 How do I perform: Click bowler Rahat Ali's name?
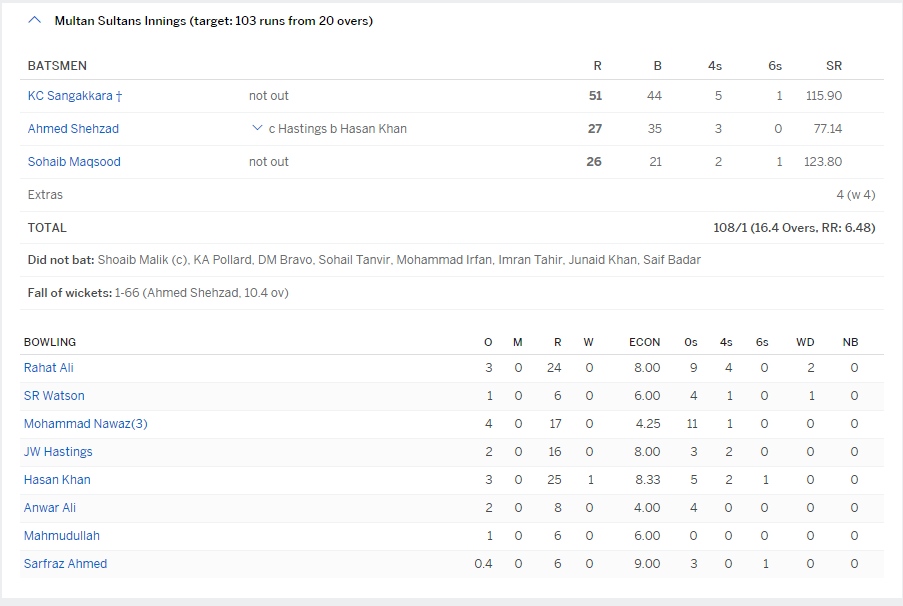[49, 368]
